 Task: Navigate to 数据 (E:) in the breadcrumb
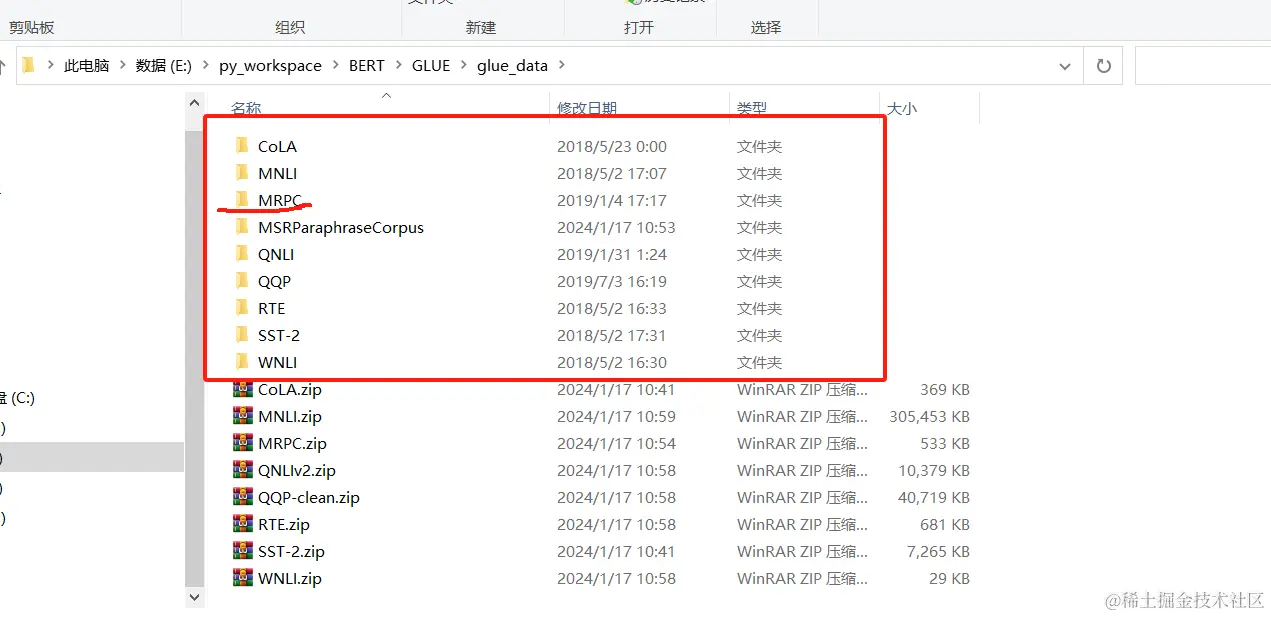click(164, 65)
